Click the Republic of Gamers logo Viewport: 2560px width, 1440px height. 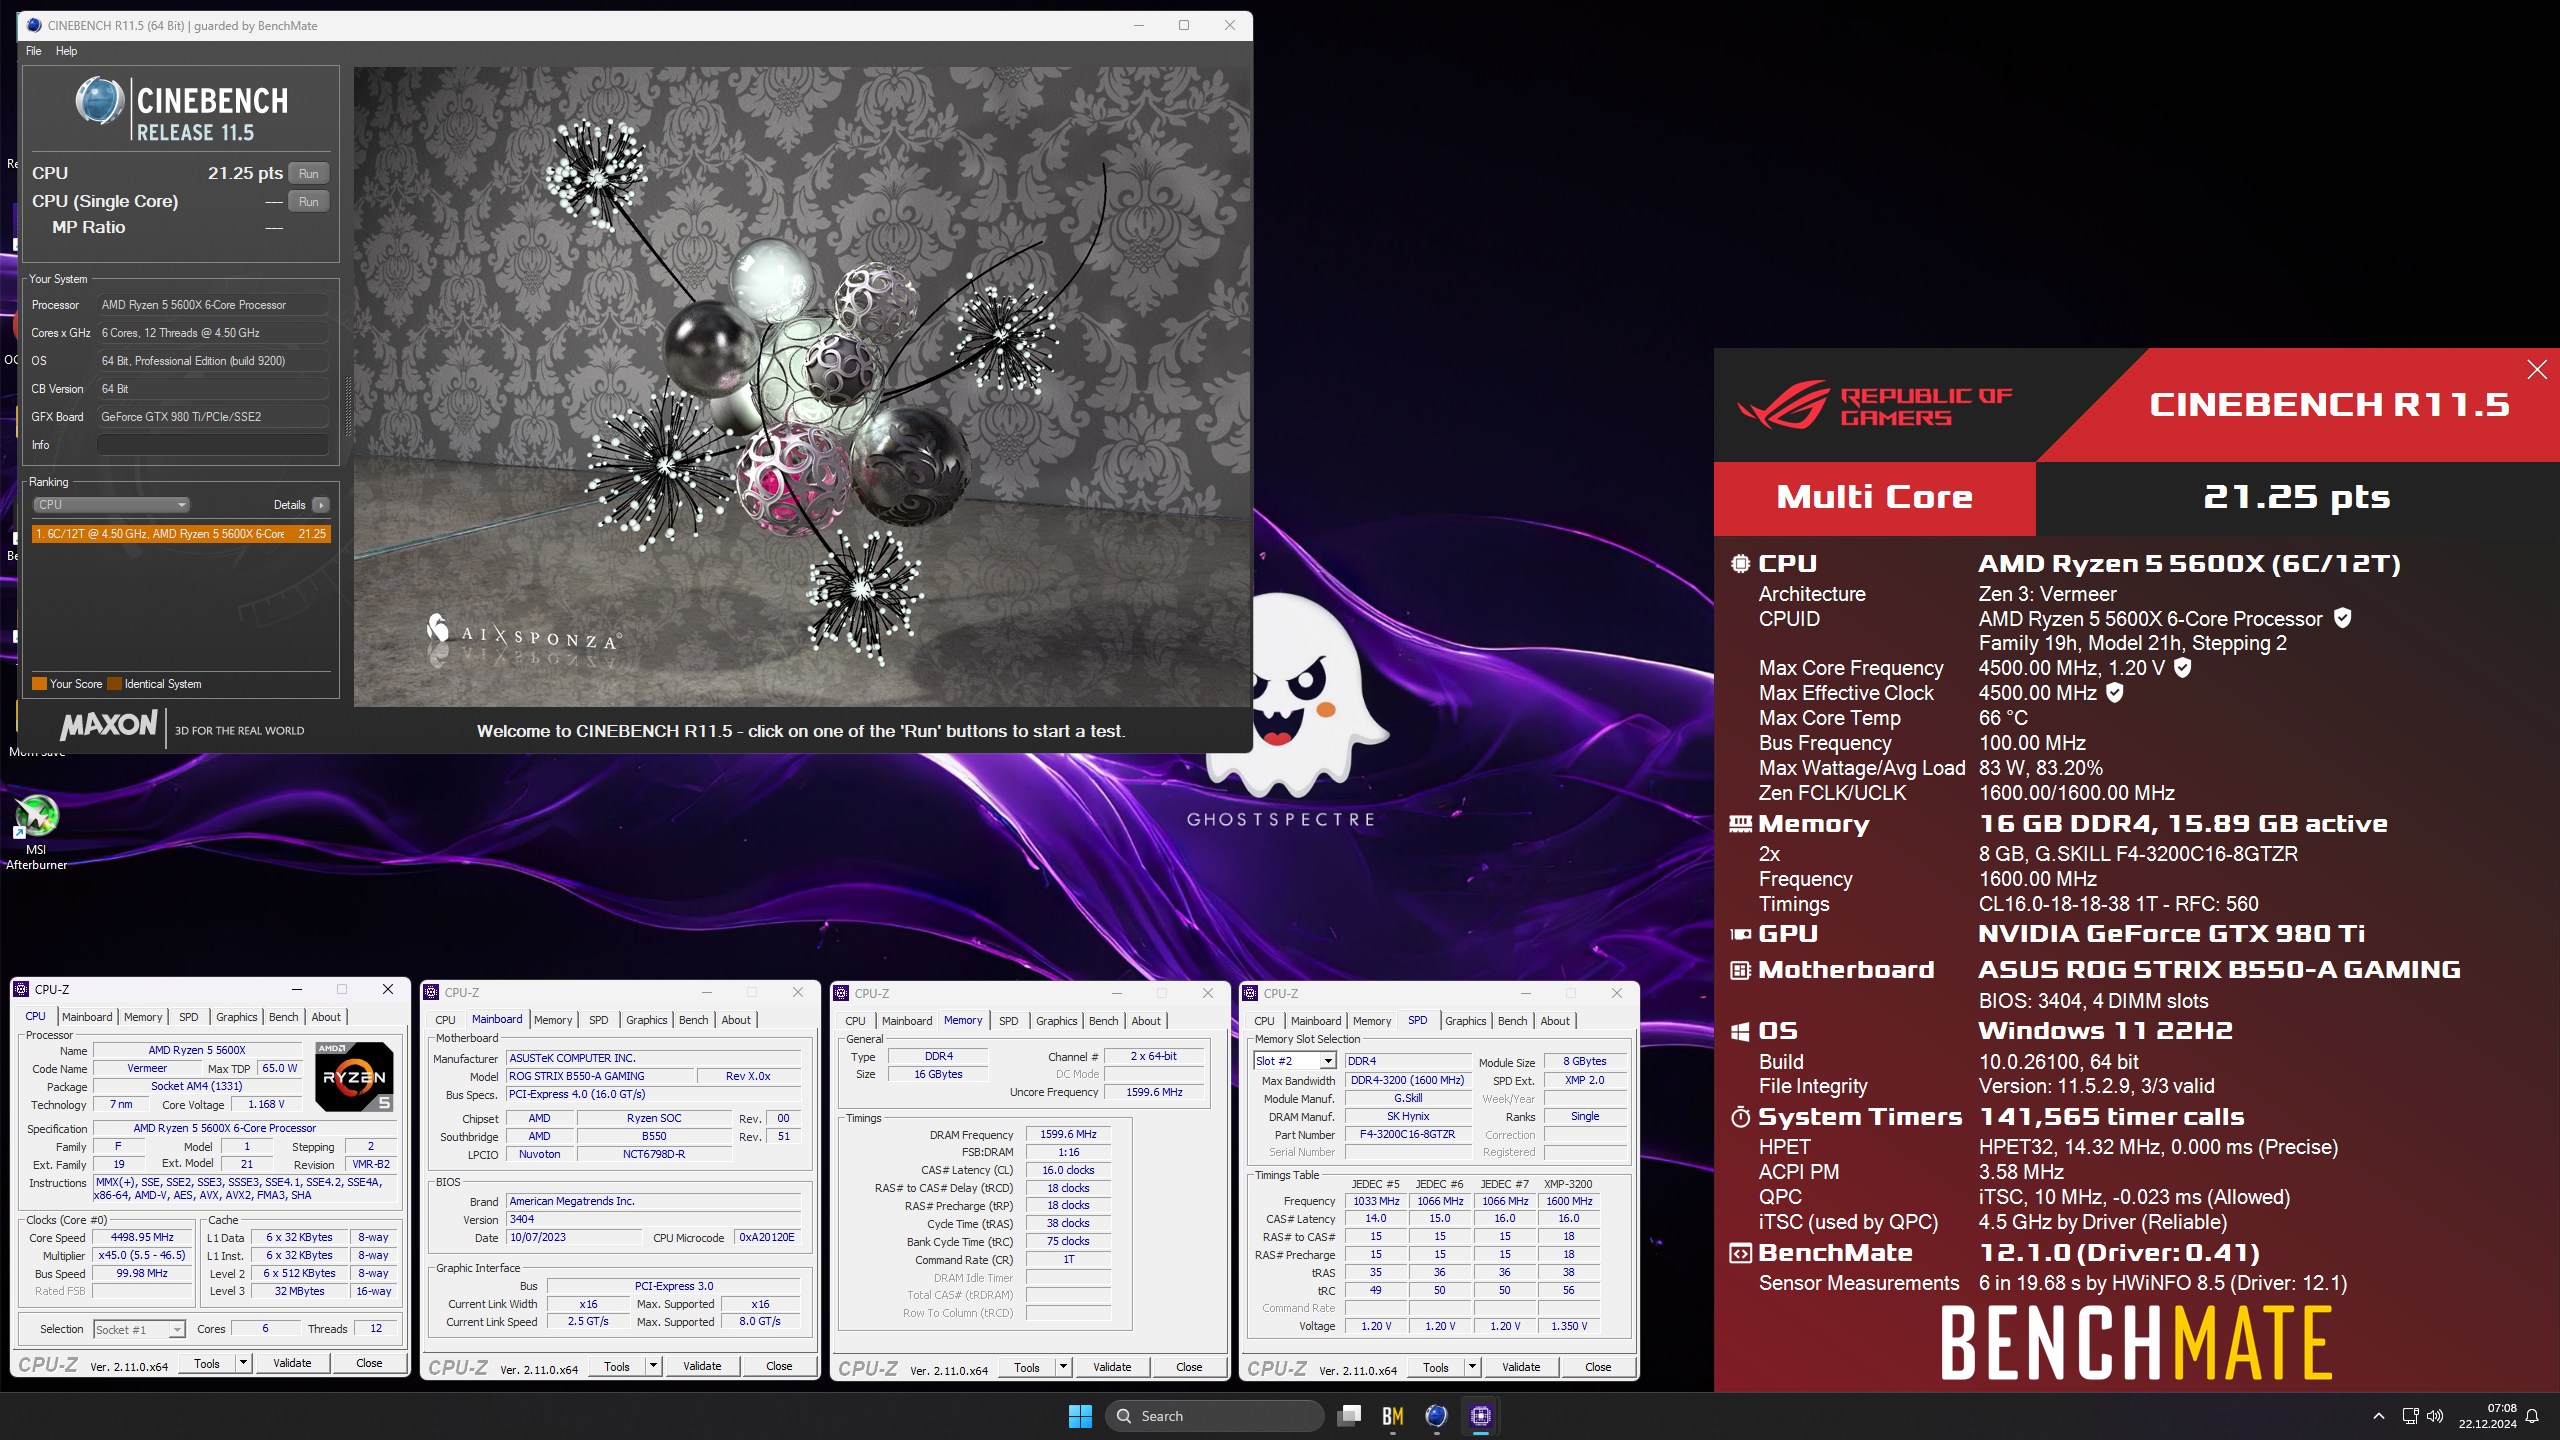click(1875, 406)
